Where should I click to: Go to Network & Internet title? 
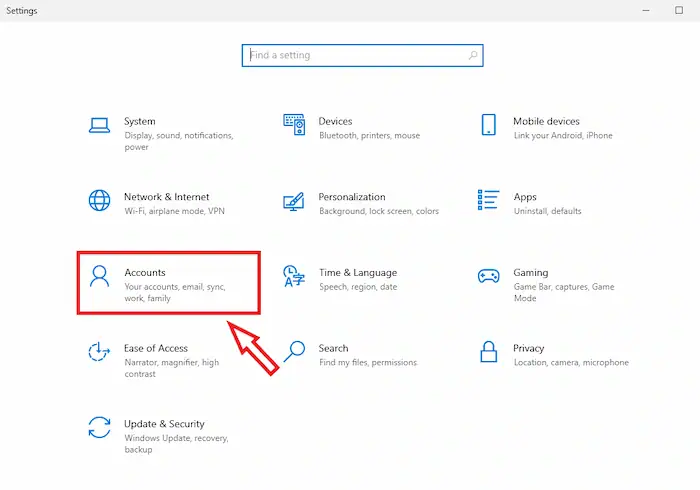click(167, 197)
